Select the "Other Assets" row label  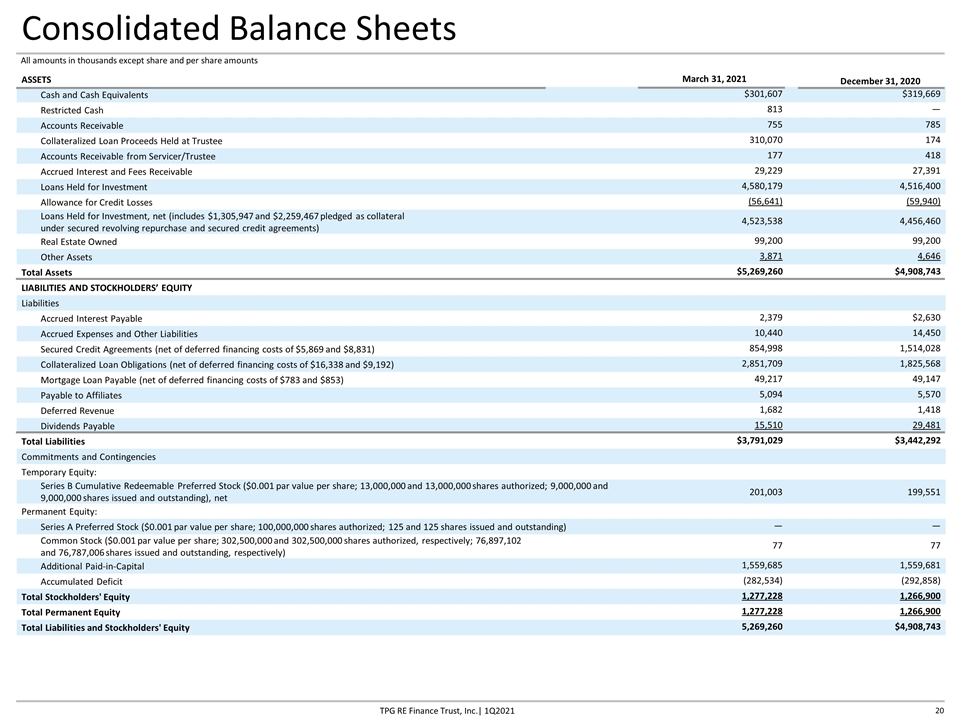(x=66, y=257)
